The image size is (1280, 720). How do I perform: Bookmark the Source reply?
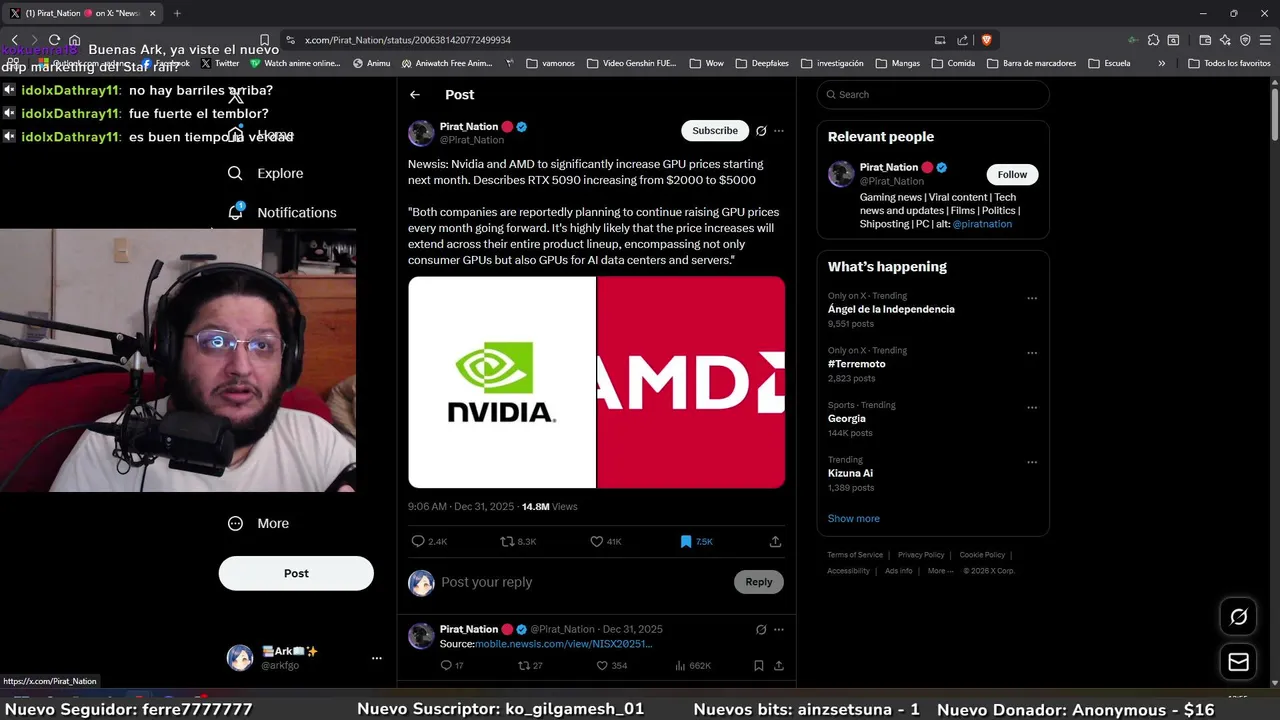(759, 665)
